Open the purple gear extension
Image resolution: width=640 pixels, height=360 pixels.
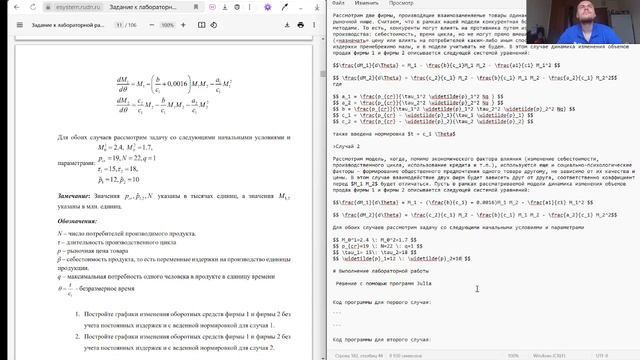pyautogui.click(x=268, y=7)
